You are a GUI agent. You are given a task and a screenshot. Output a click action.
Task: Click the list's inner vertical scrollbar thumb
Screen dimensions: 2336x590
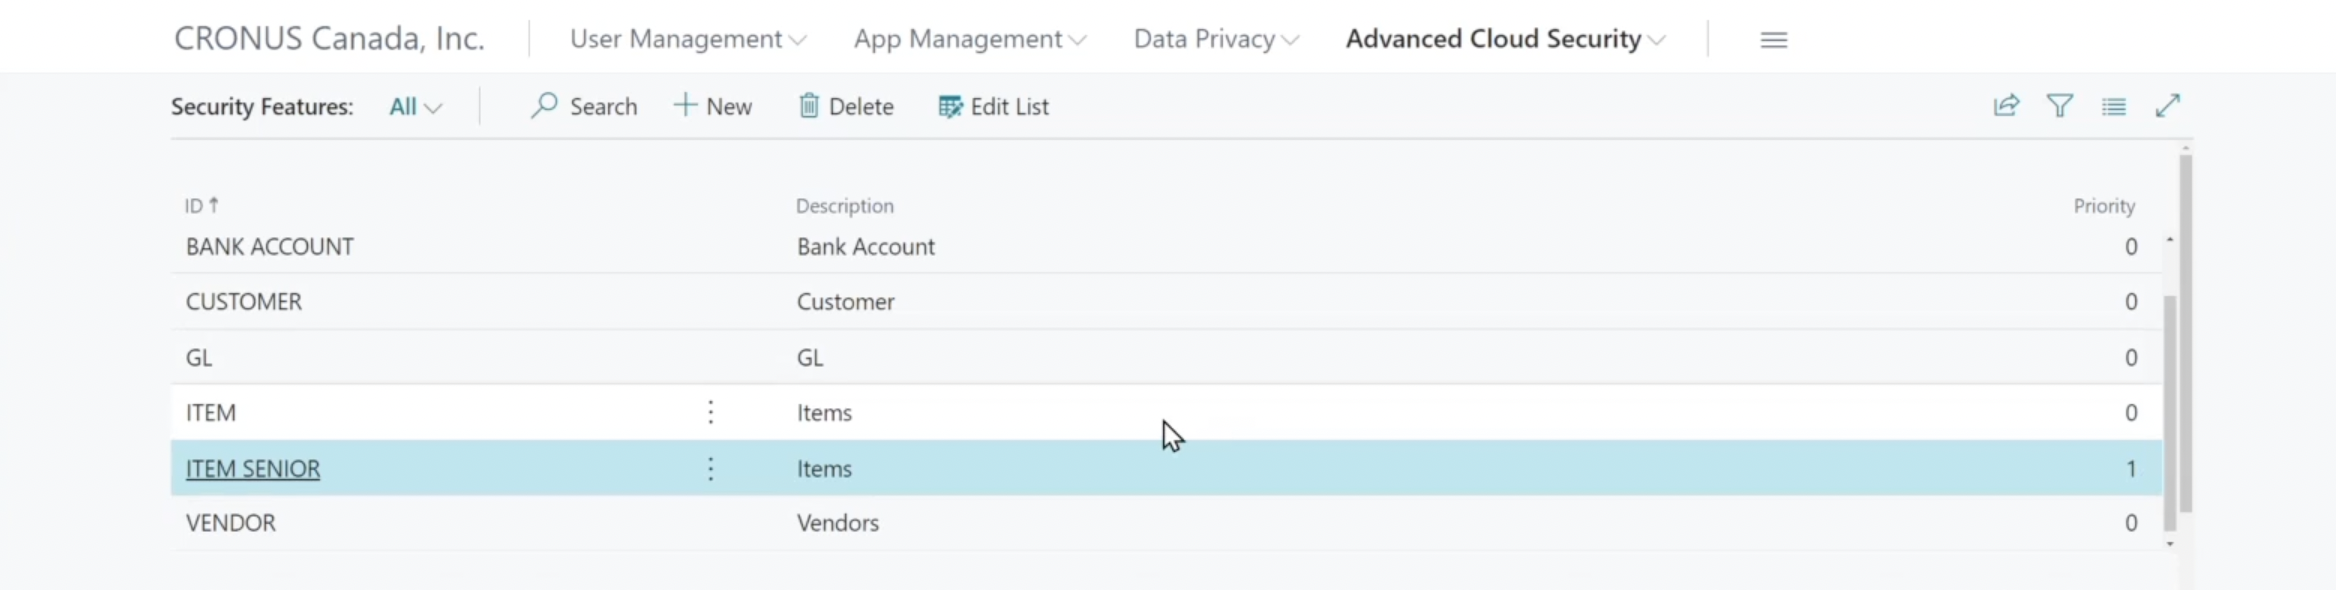[2170, 412]
